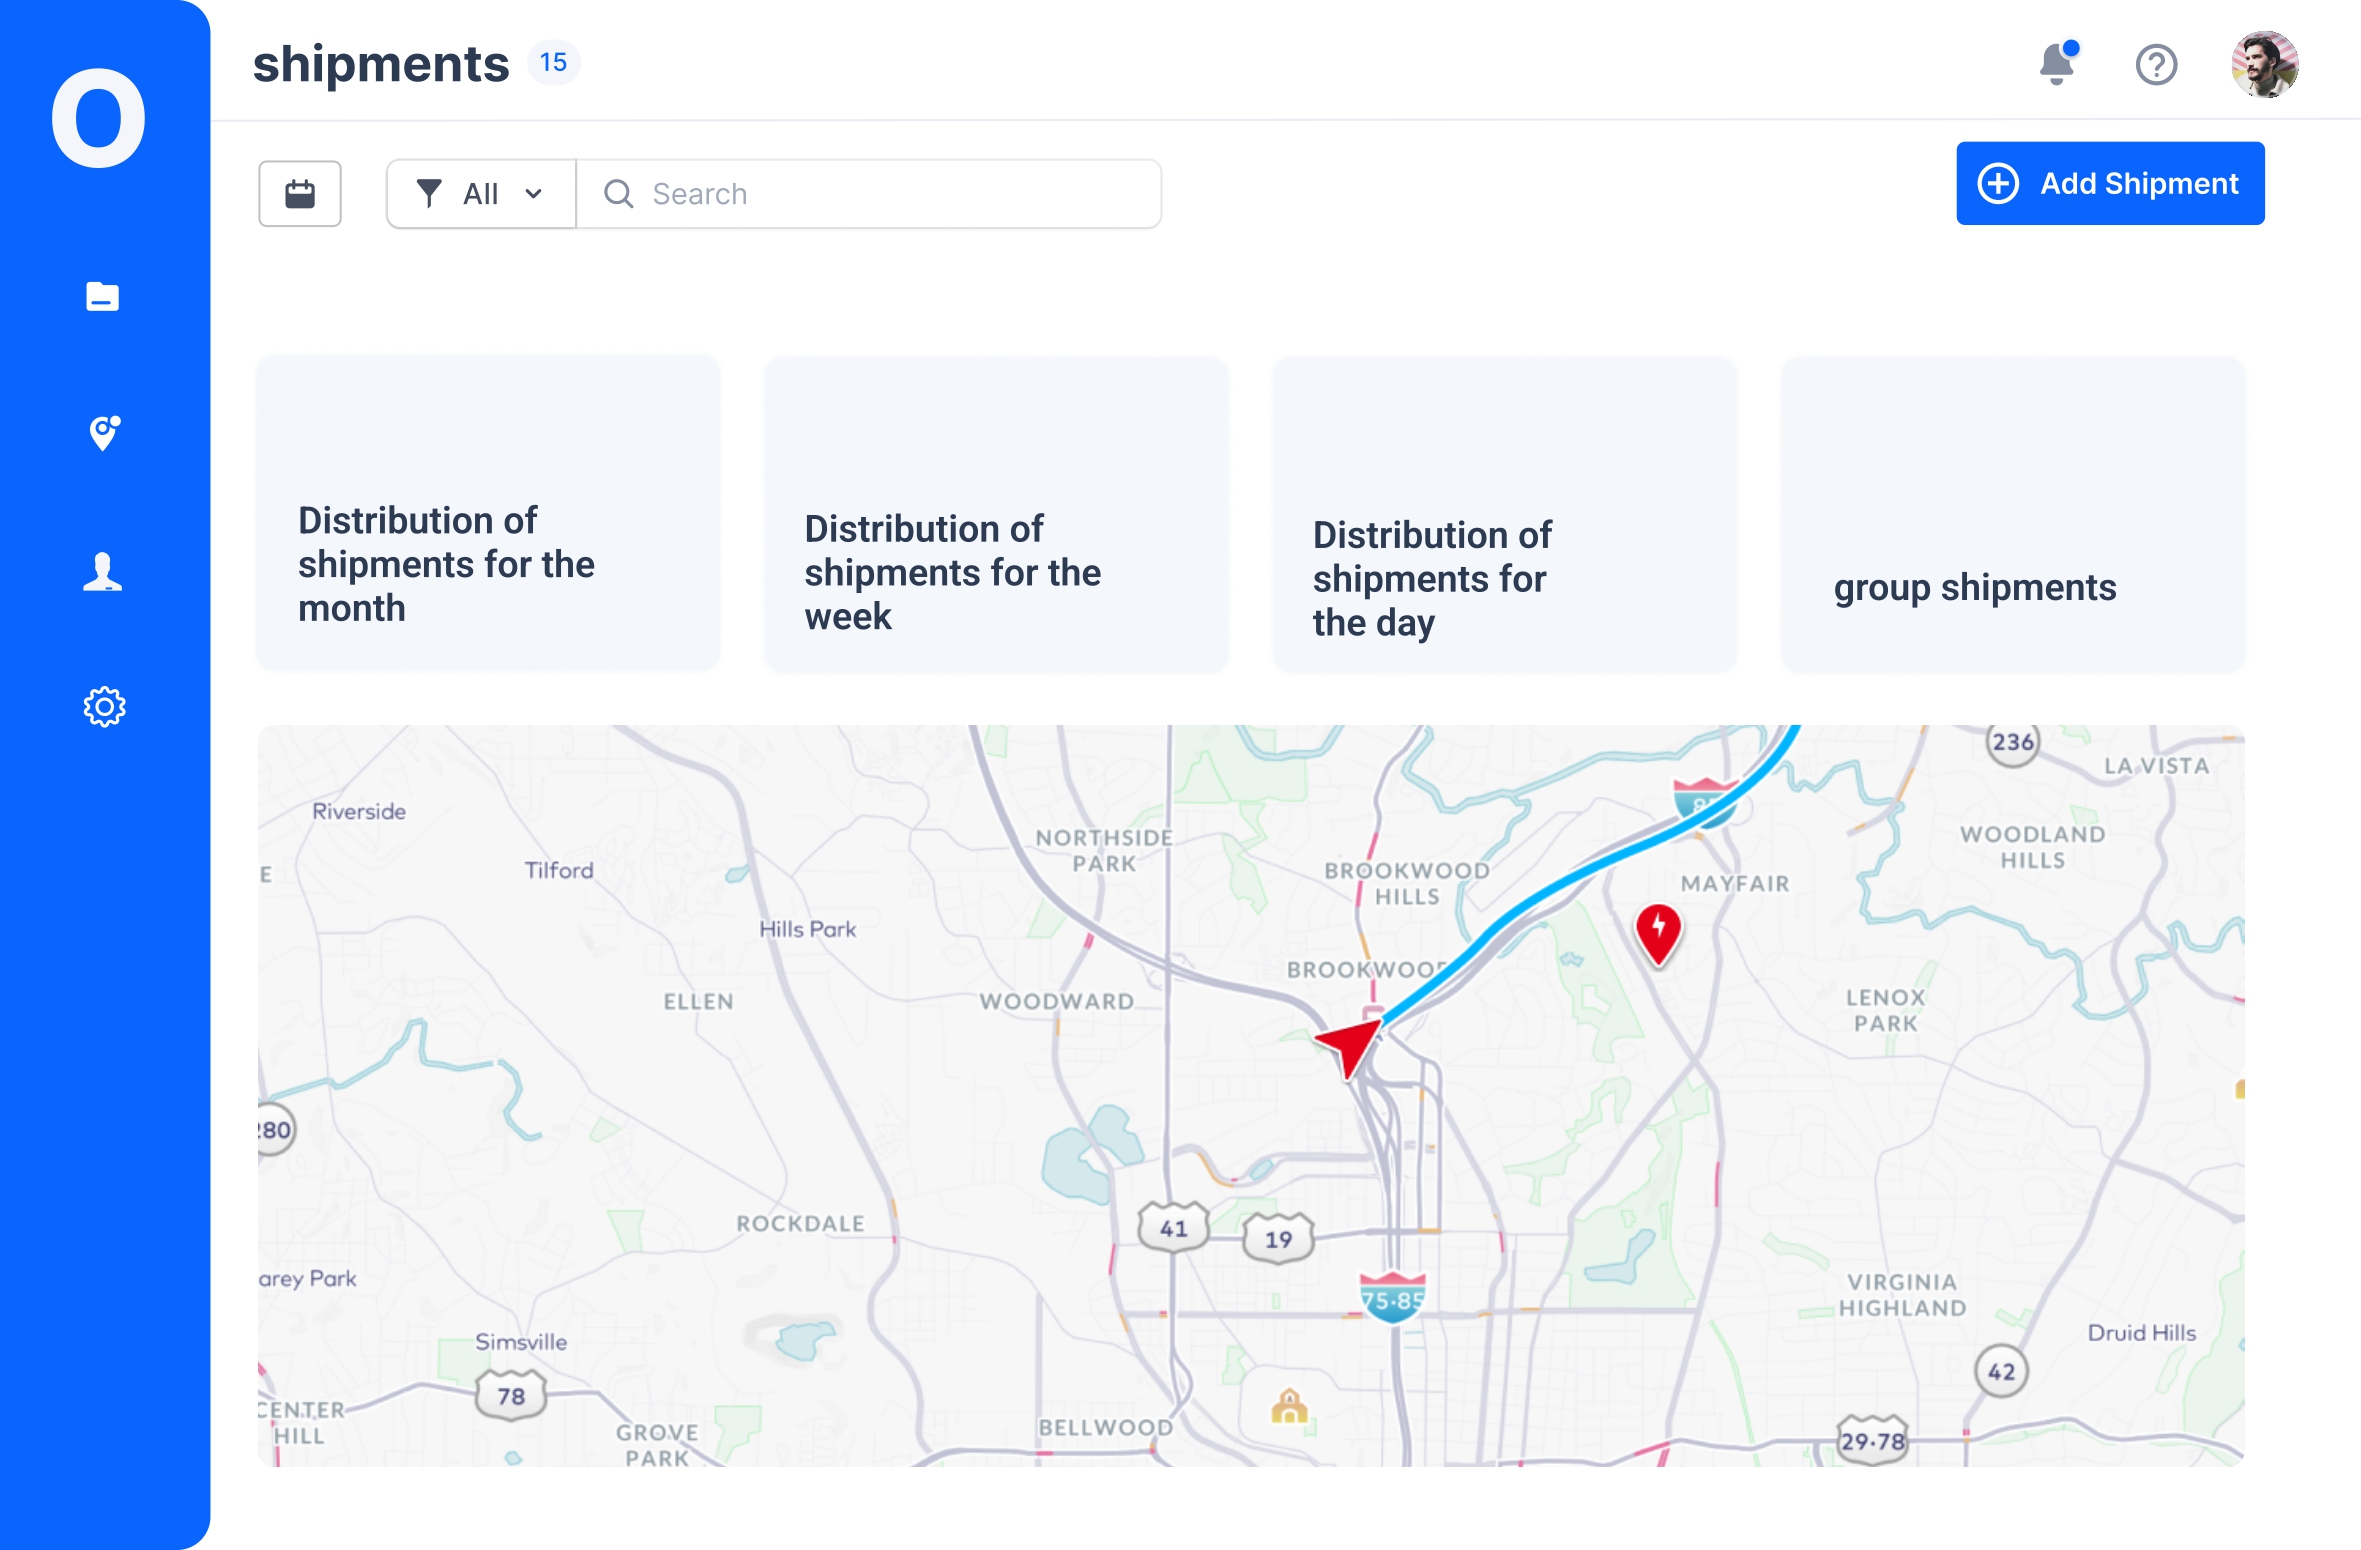Image resolution: width=2361 pixels, height=1550 pixels.
Task: Click into the Search field
Action: click(870, 194)
